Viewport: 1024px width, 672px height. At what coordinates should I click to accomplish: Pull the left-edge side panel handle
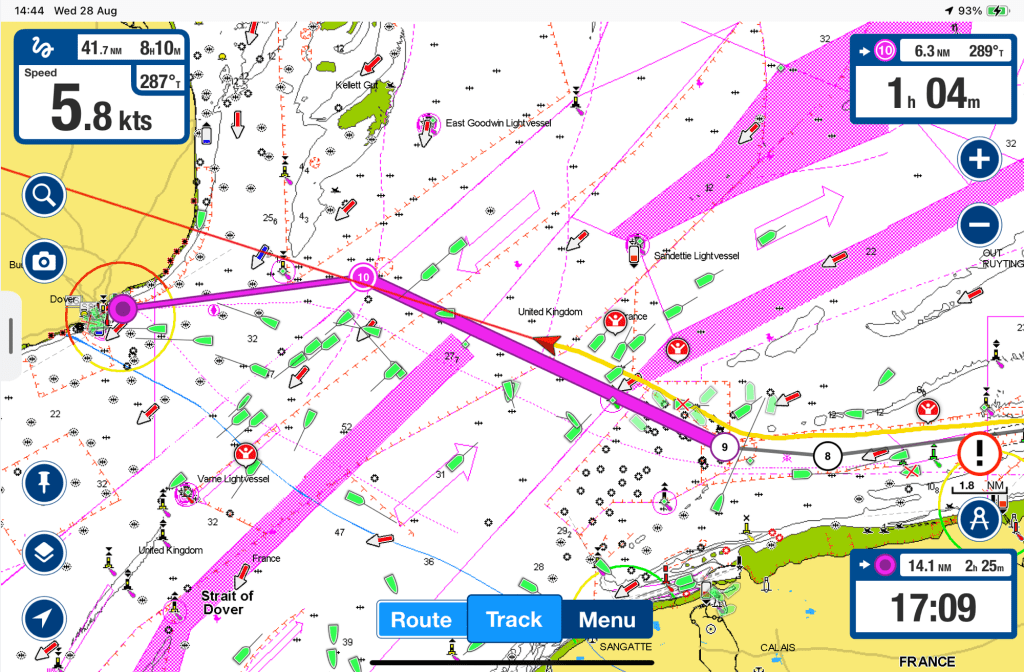[x=10, y=335]
